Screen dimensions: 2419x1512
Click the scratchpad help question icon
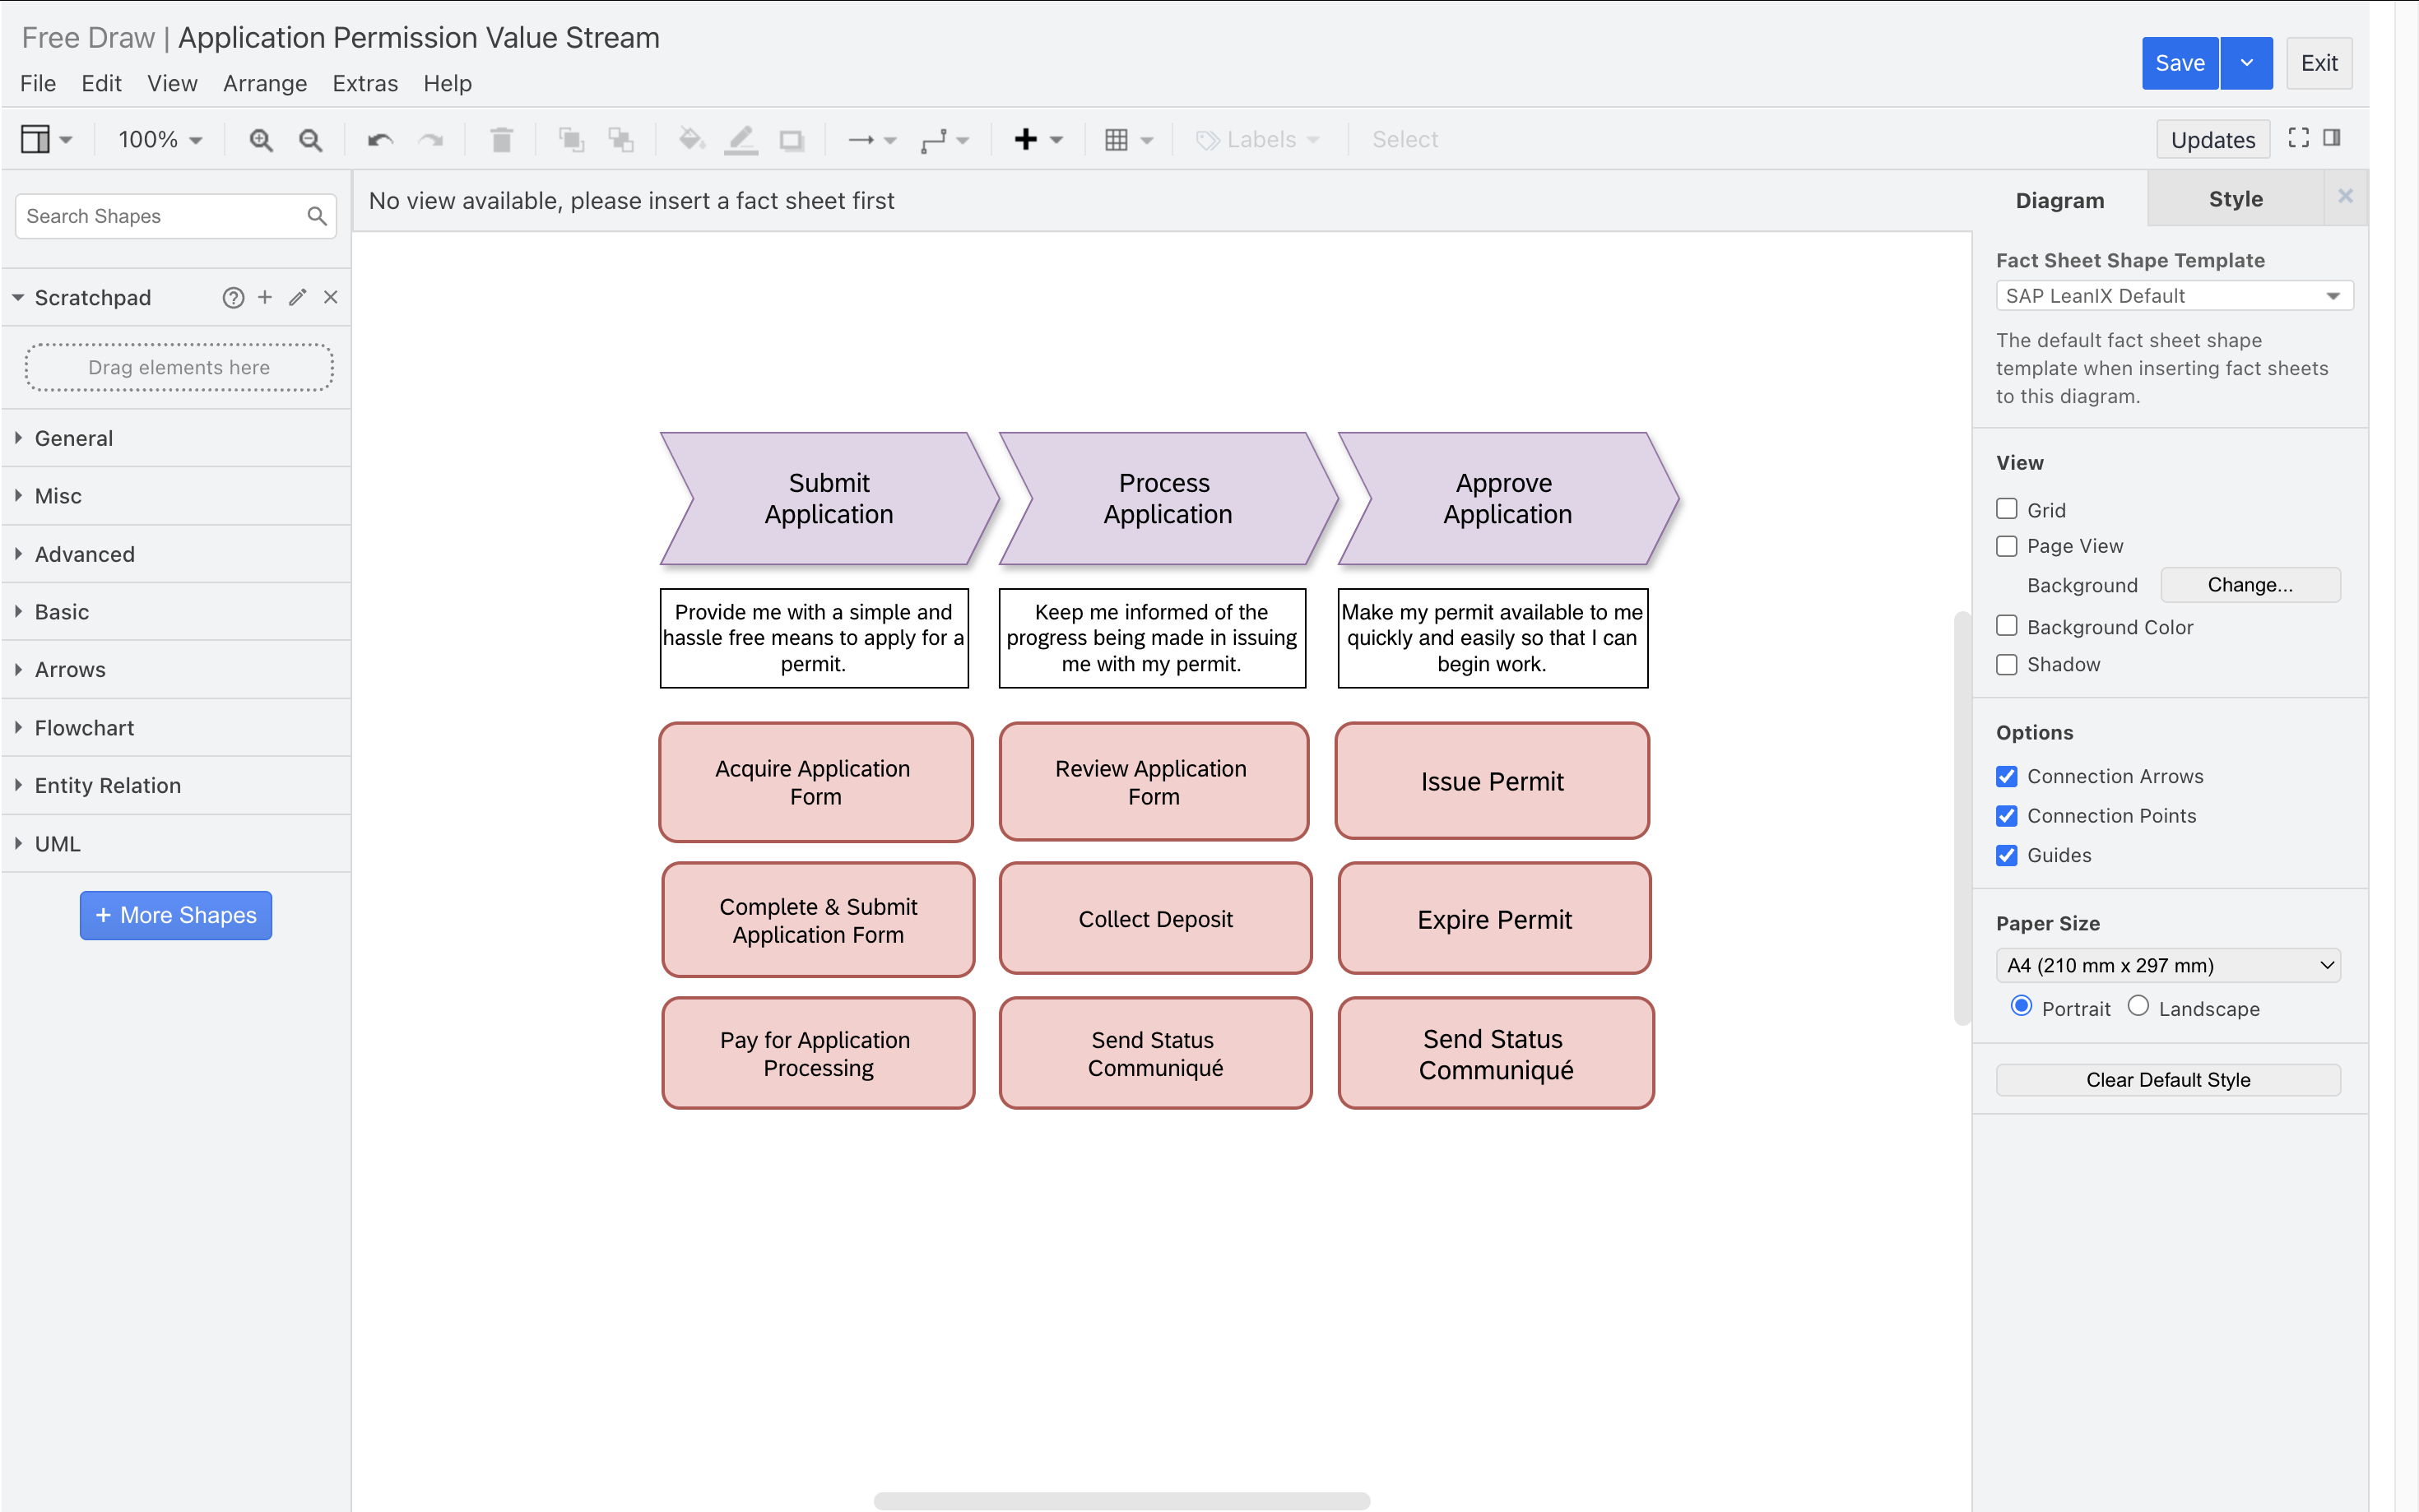(x=233, y=297)
